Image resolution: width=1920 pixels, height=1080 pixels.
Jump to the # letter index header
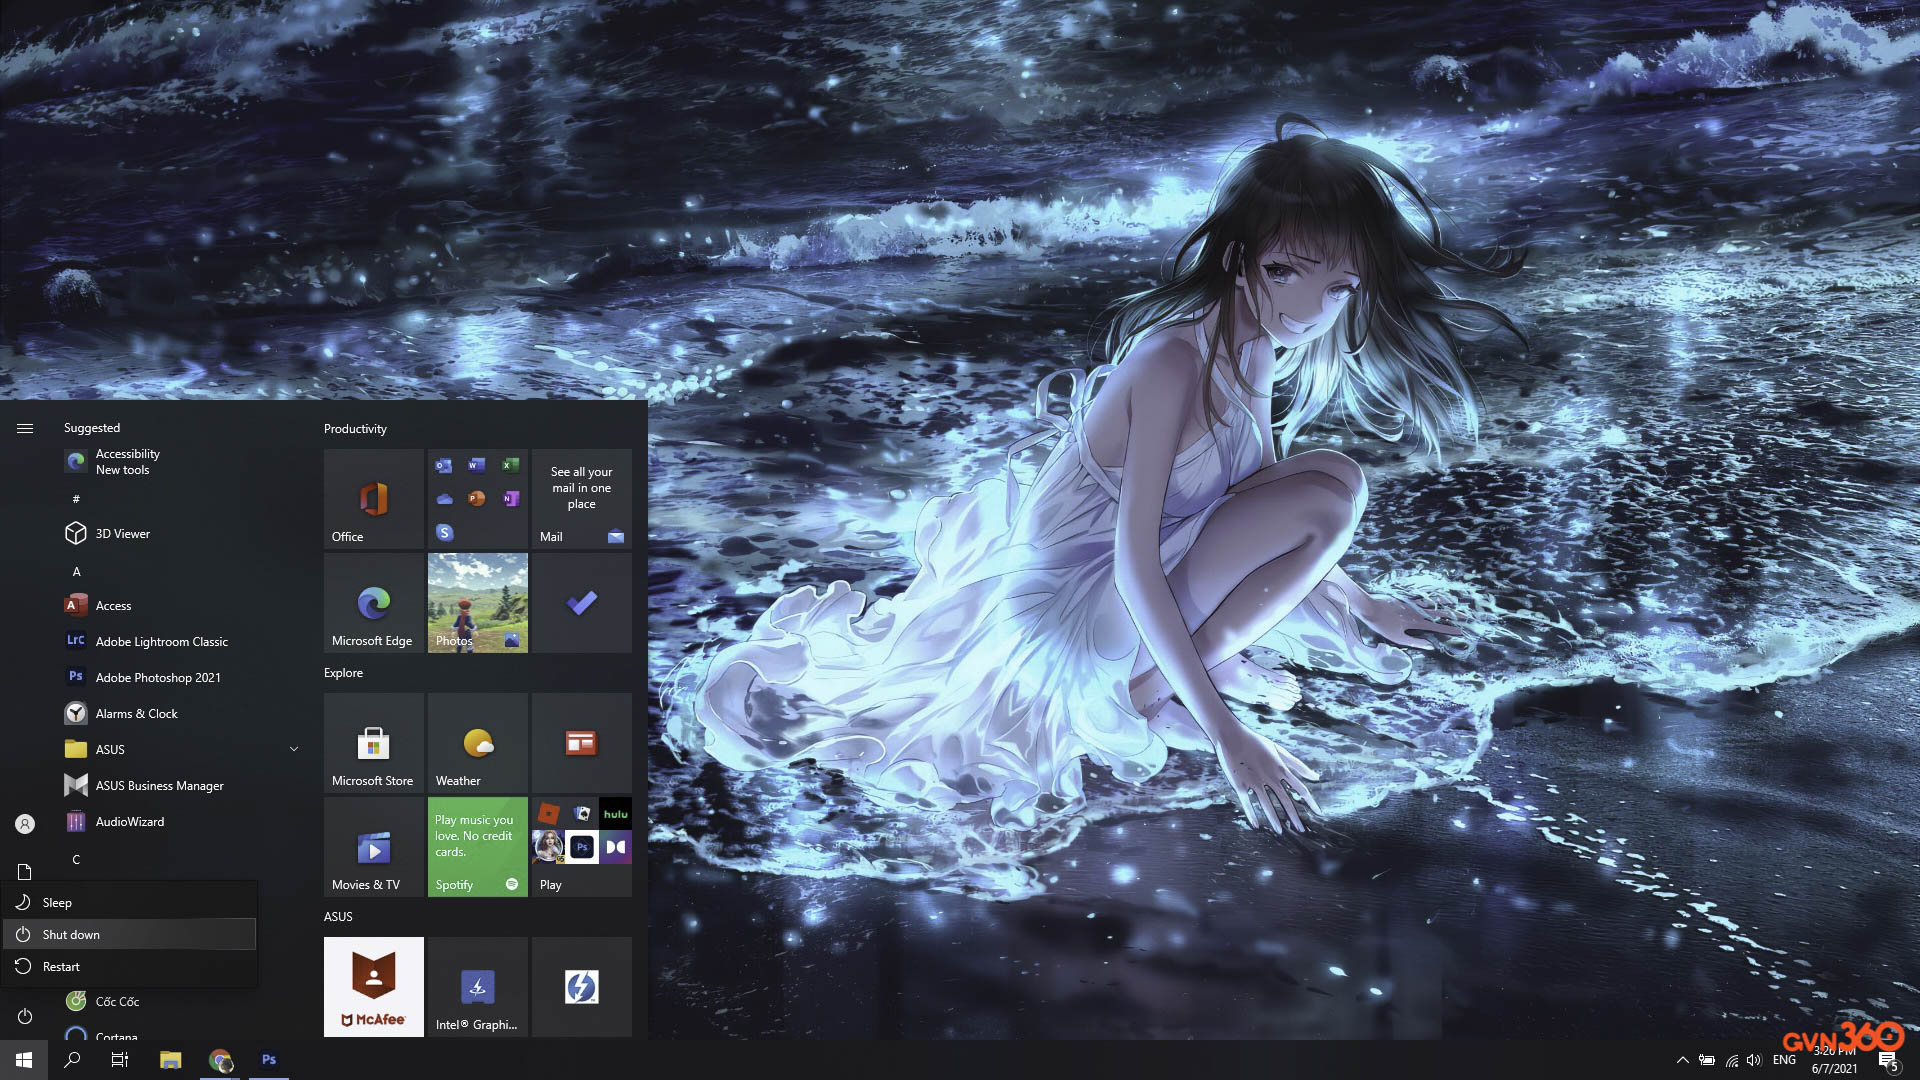pyautogui.click(x=76, y=499)
